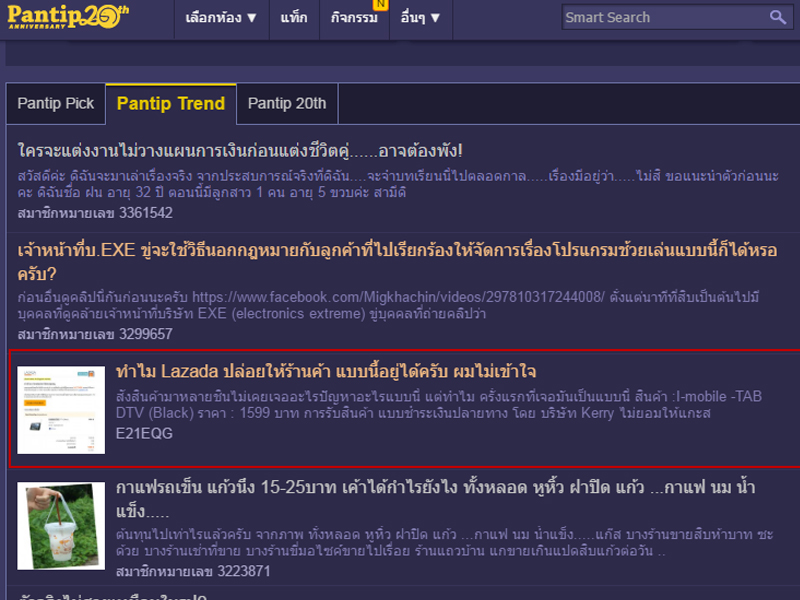Viewport: 800px width, 600px height.
Task: Switch to the Pantip Pick tab
Action: point(56,104)
